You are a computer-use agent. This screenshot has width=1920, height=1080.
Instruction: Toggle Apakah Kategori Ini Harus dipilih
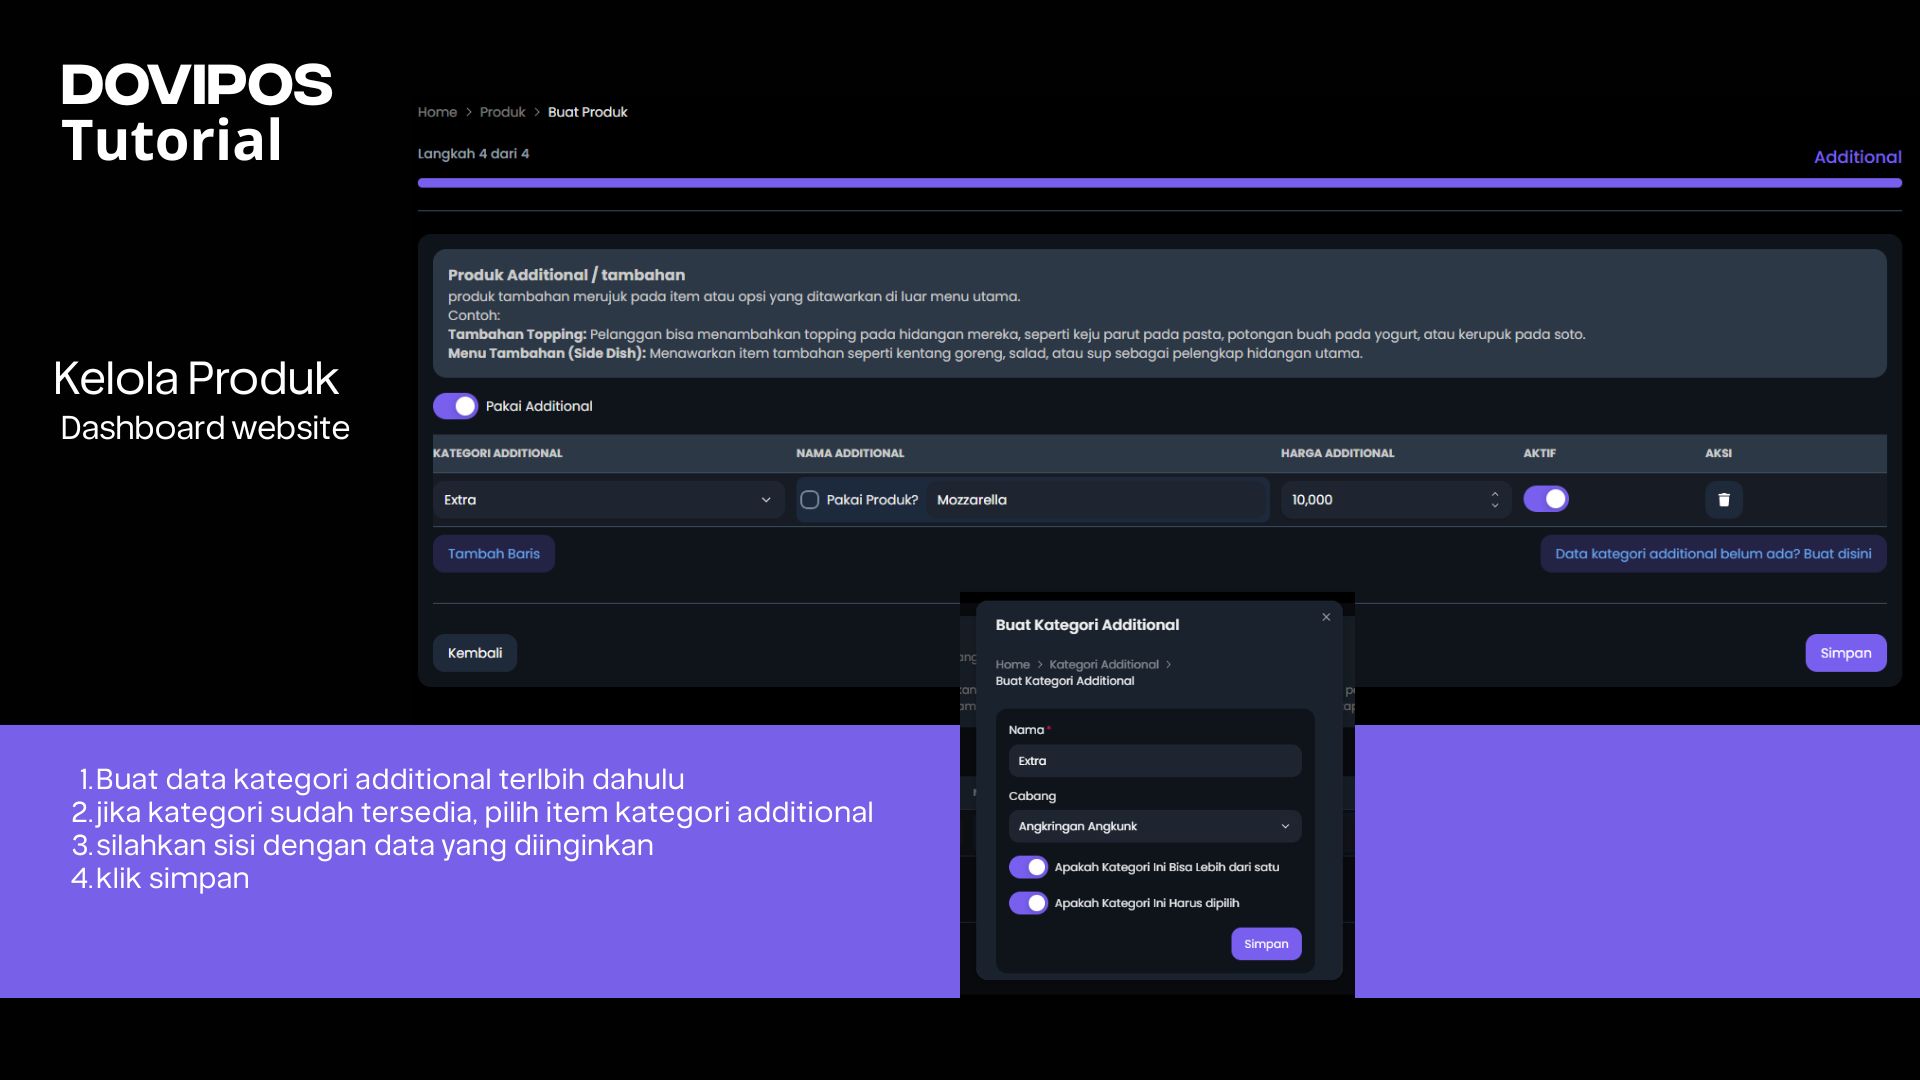pos(1028,903)
